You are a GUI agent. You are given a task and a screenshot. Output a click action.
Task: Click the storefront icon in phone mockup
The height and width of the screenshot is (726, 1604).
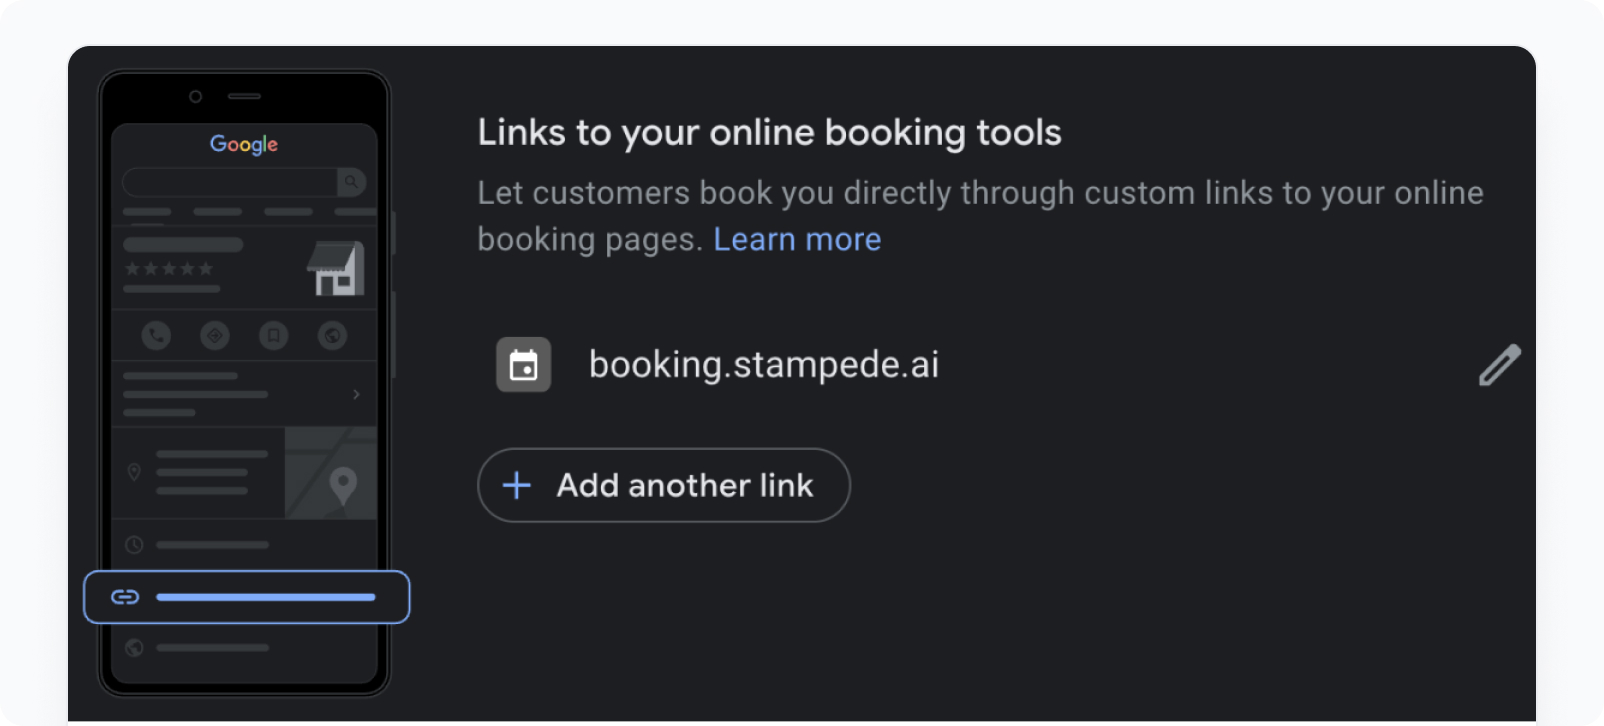pos(335,268)
